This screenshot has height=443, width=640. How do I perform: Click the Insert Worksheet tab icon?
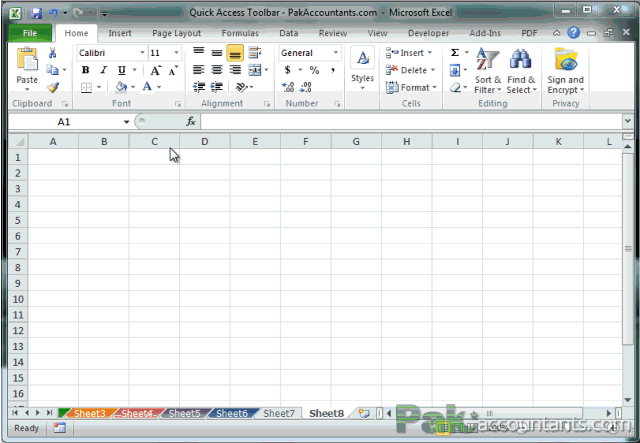coord(363,413)
